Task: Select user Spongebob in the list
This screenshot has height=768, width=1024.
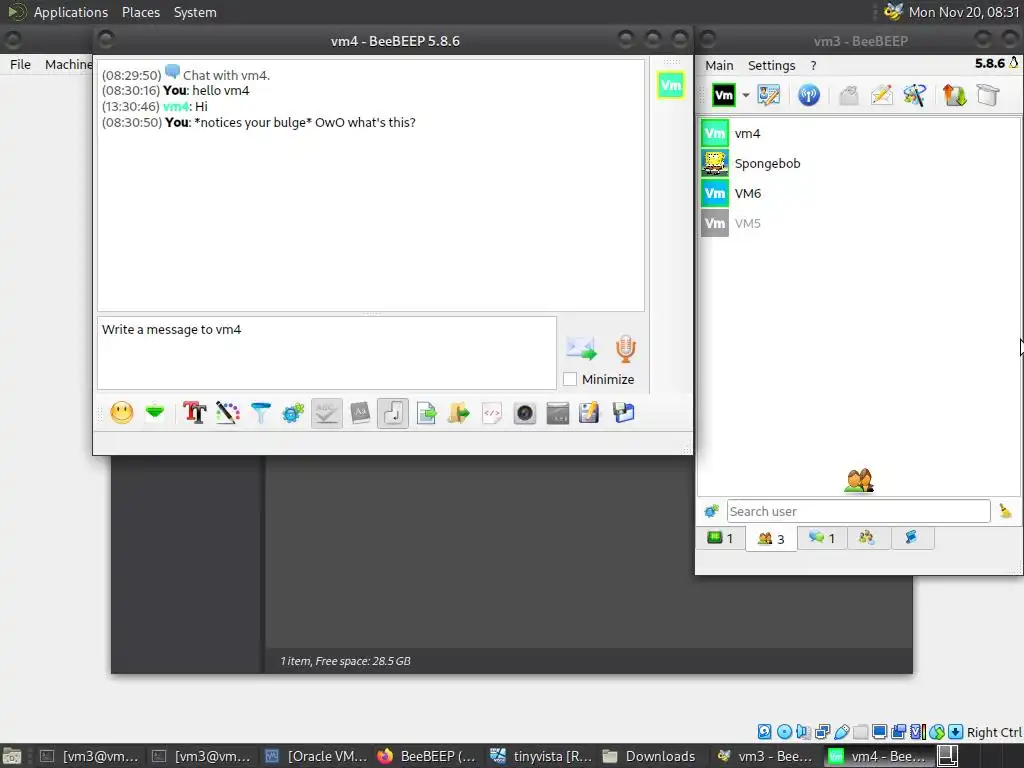Action: click(859, 163)
